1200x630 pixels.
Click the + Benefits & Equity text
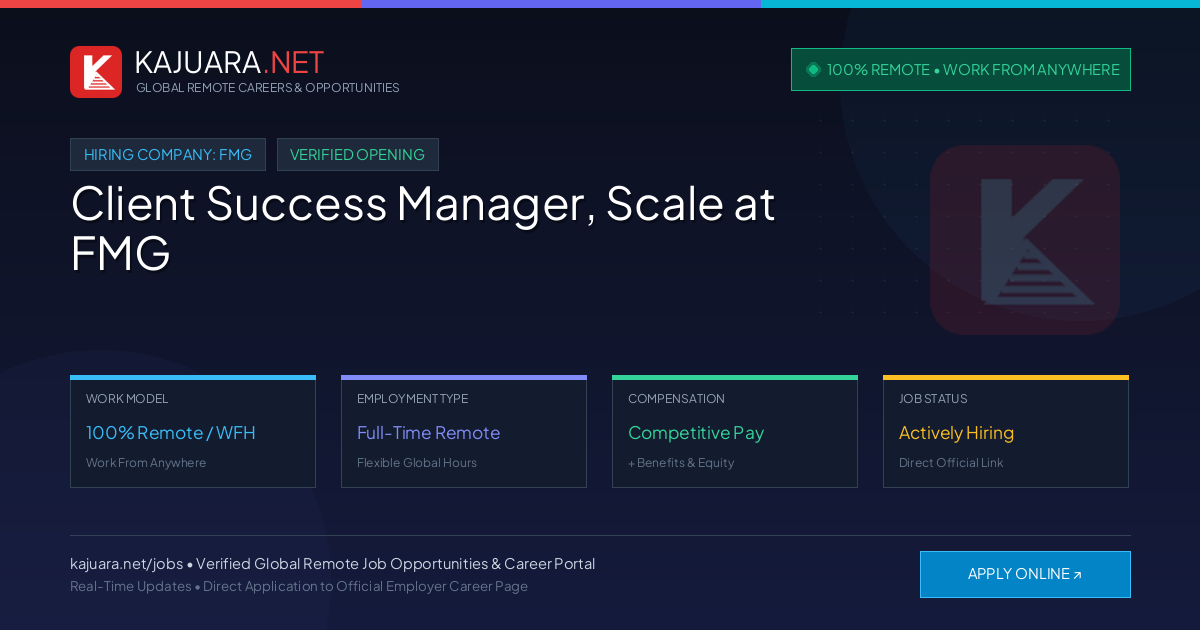pyautogui.click(x=681, y=463)
